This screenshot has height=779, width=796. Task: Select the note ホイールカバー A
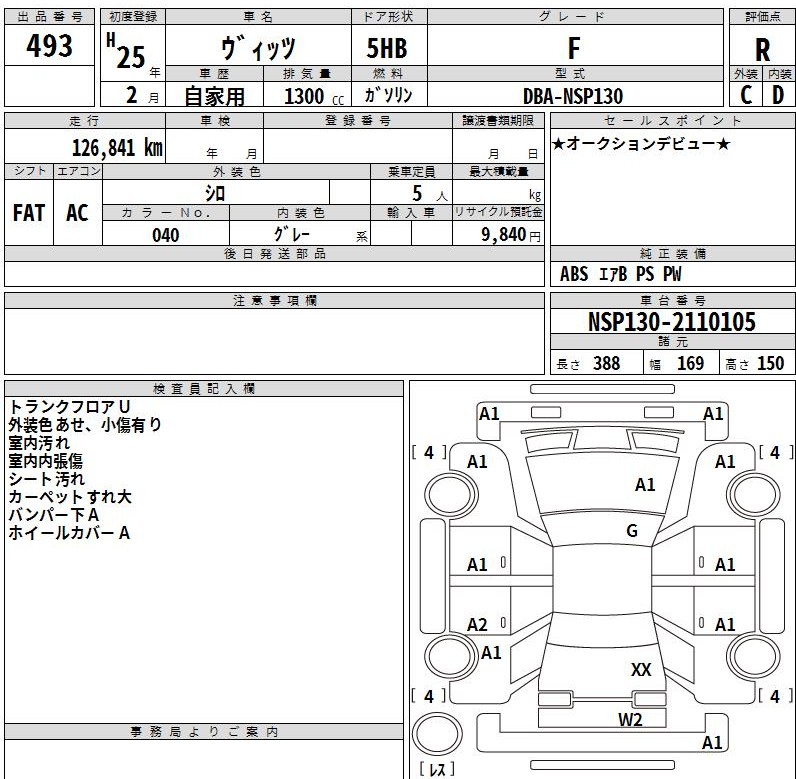point(69,533)
